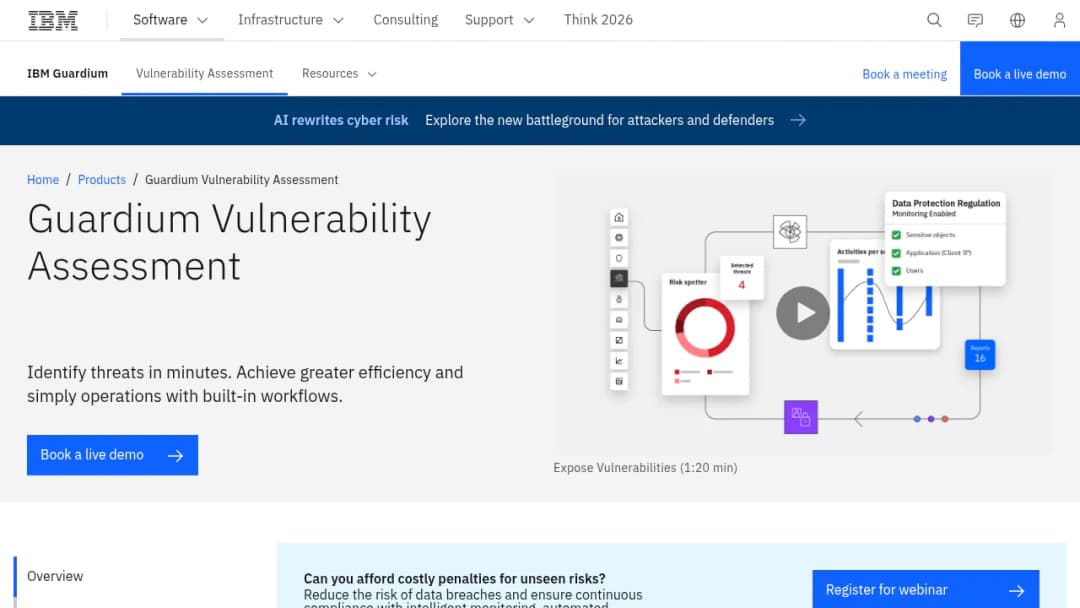Click the Overview sidebar item
This screenshot has width=1080, height=608.
coord(55,576)
